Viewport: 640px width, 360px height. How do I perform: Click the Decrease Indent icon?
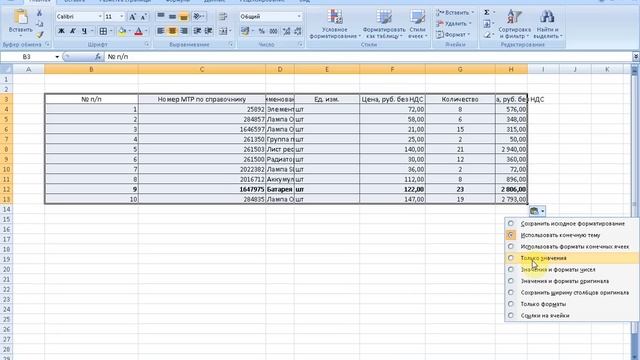(x=197, y=31)
